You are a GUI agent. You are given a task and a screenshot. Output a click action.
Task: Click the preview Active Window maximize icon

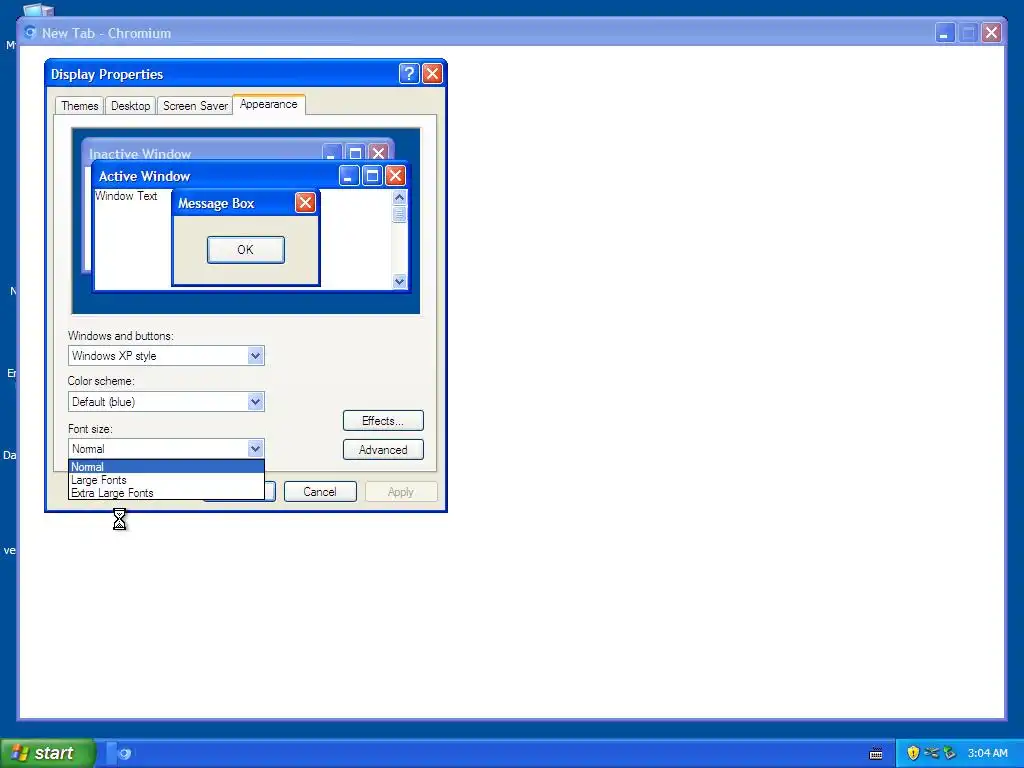tap(372, 175)
